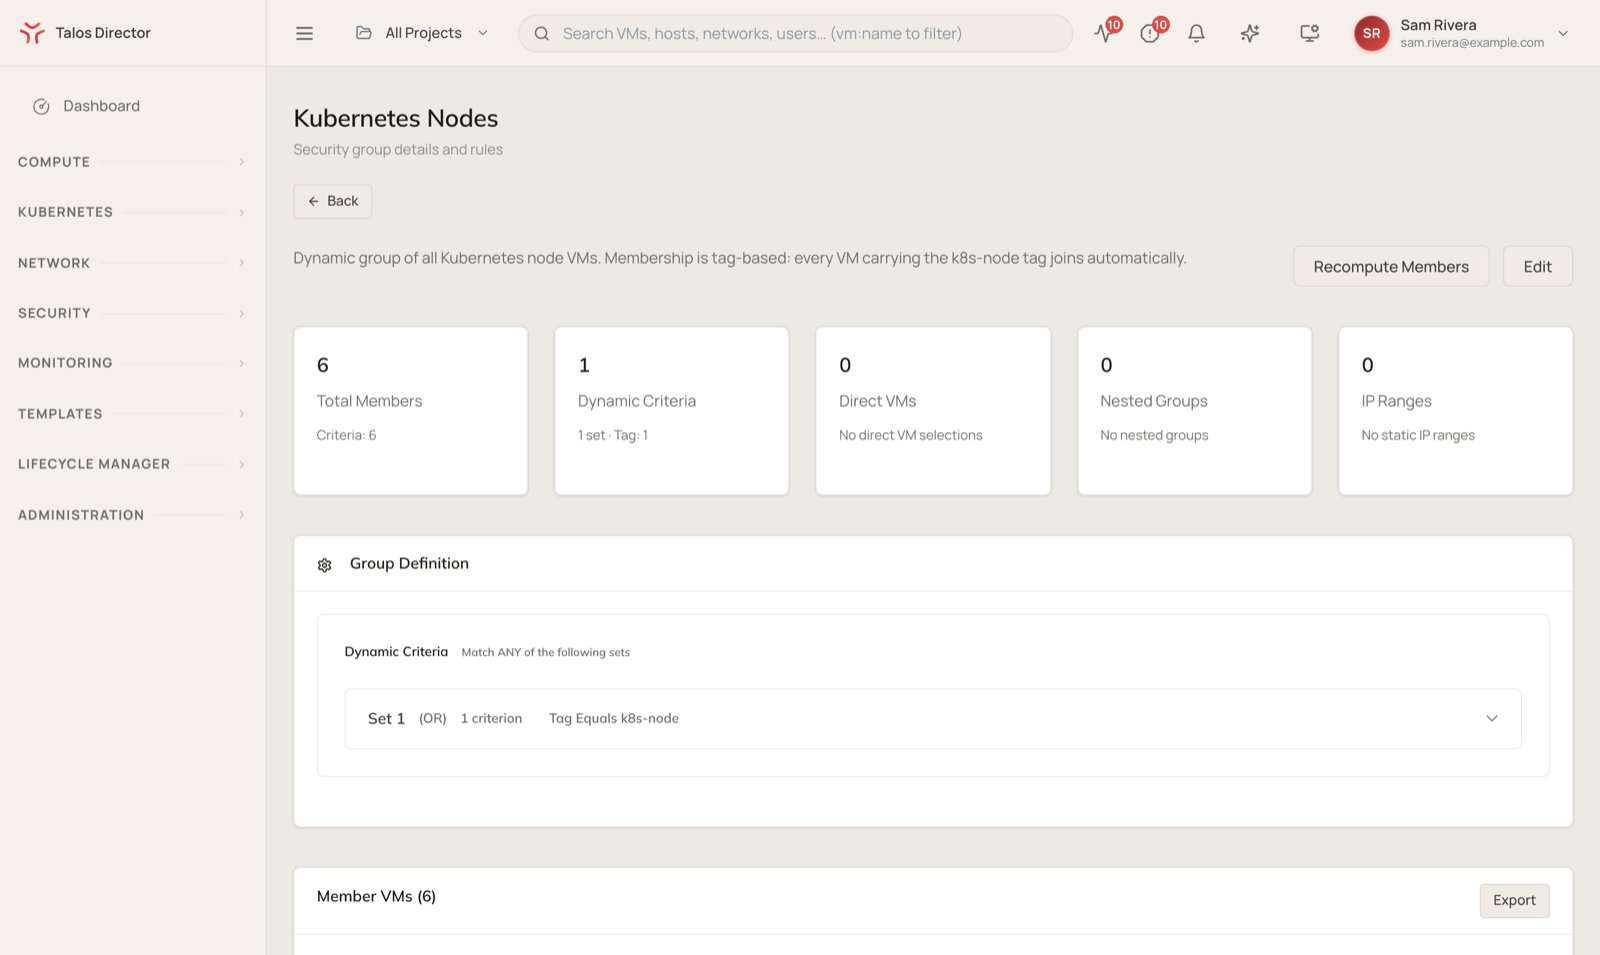
Task: Go back using the Back button
Action: (333, 201)
